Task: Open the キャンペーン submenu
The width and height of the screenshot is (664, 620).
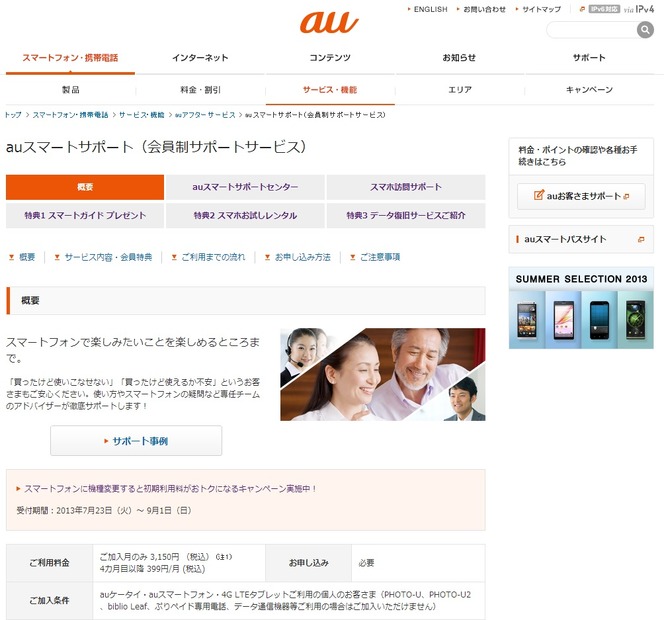Action: click(589, 90)
